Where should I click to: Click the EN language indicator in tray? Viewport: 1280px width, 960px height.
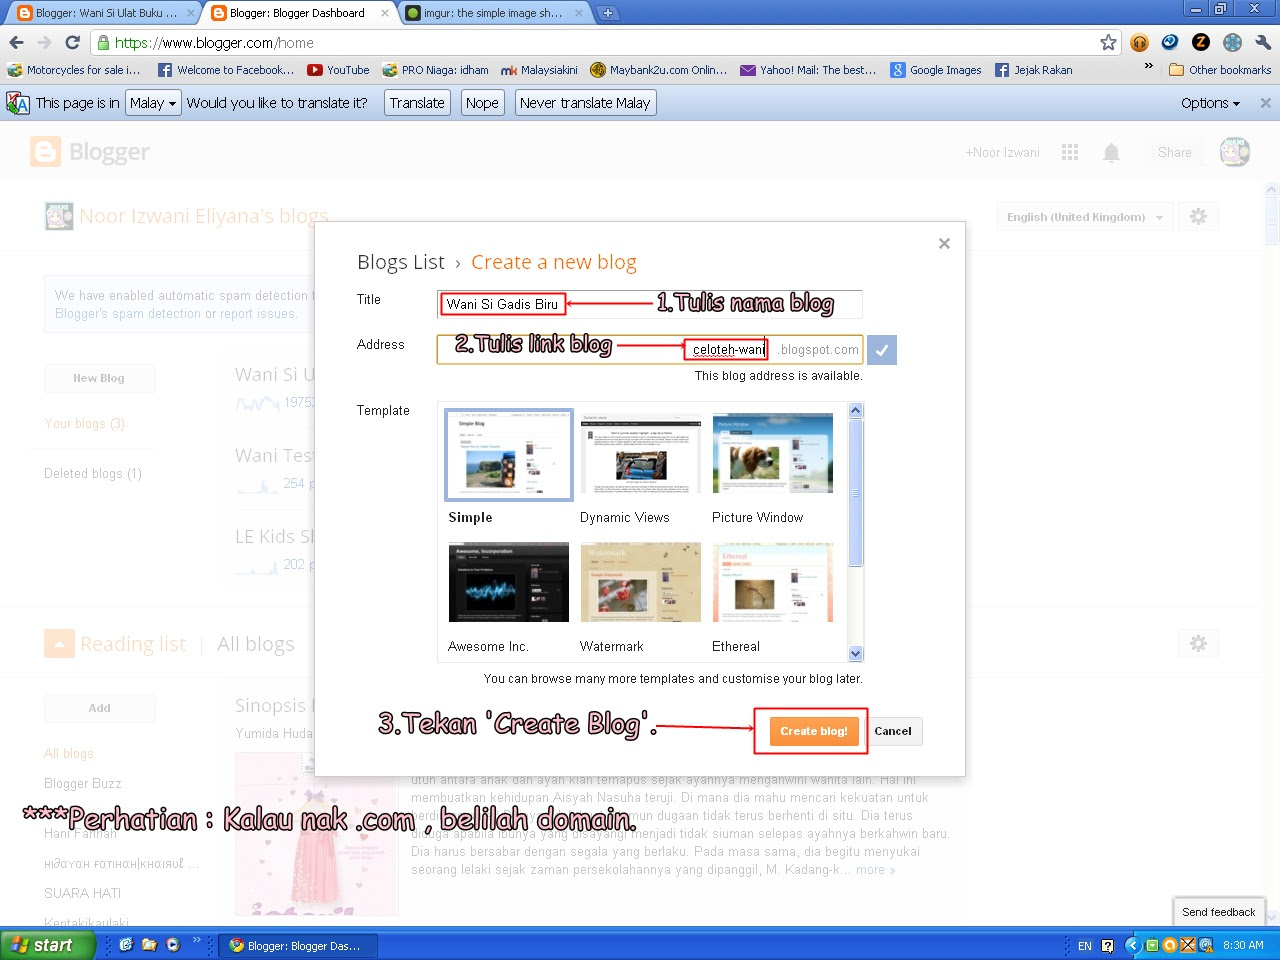tap(1085, 945)
